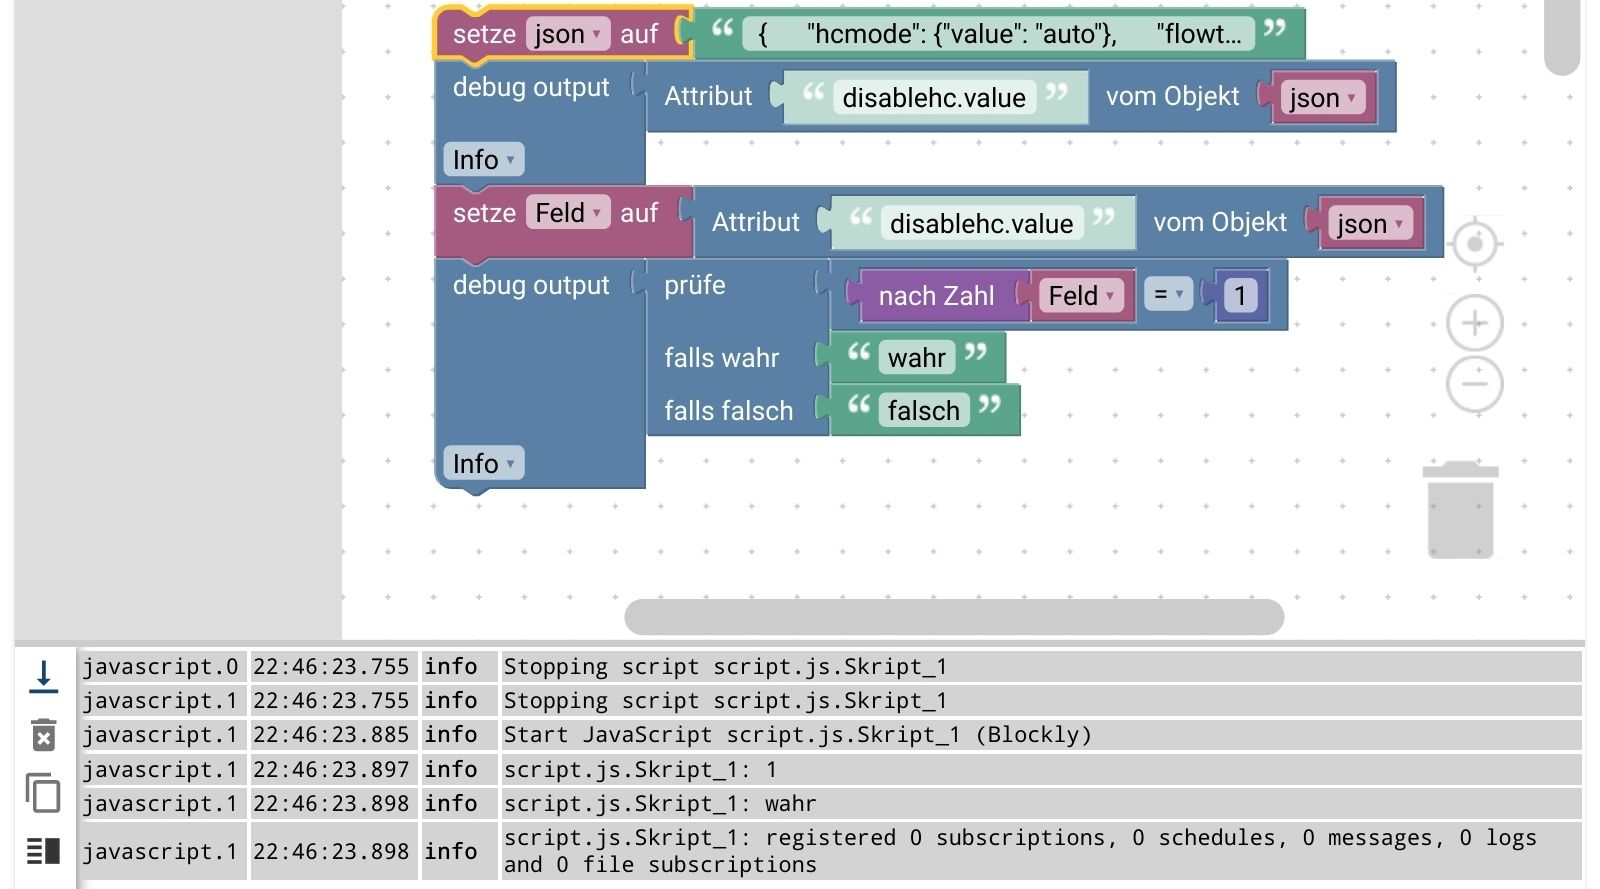
Task: Edit disablehc.value text in second Attribut block
Action: point(981,223)
